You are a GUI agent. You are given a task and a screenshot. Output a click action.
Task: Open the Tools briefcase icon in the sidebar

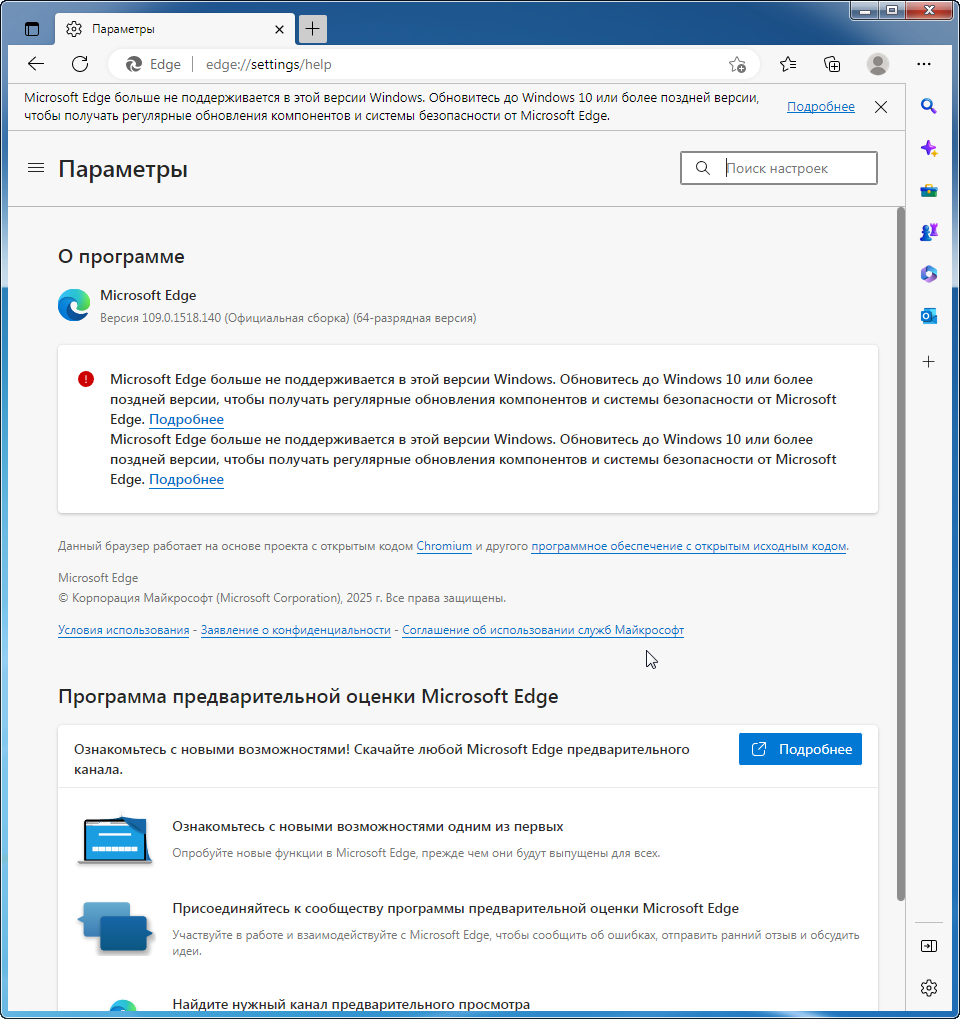[928, 190]
